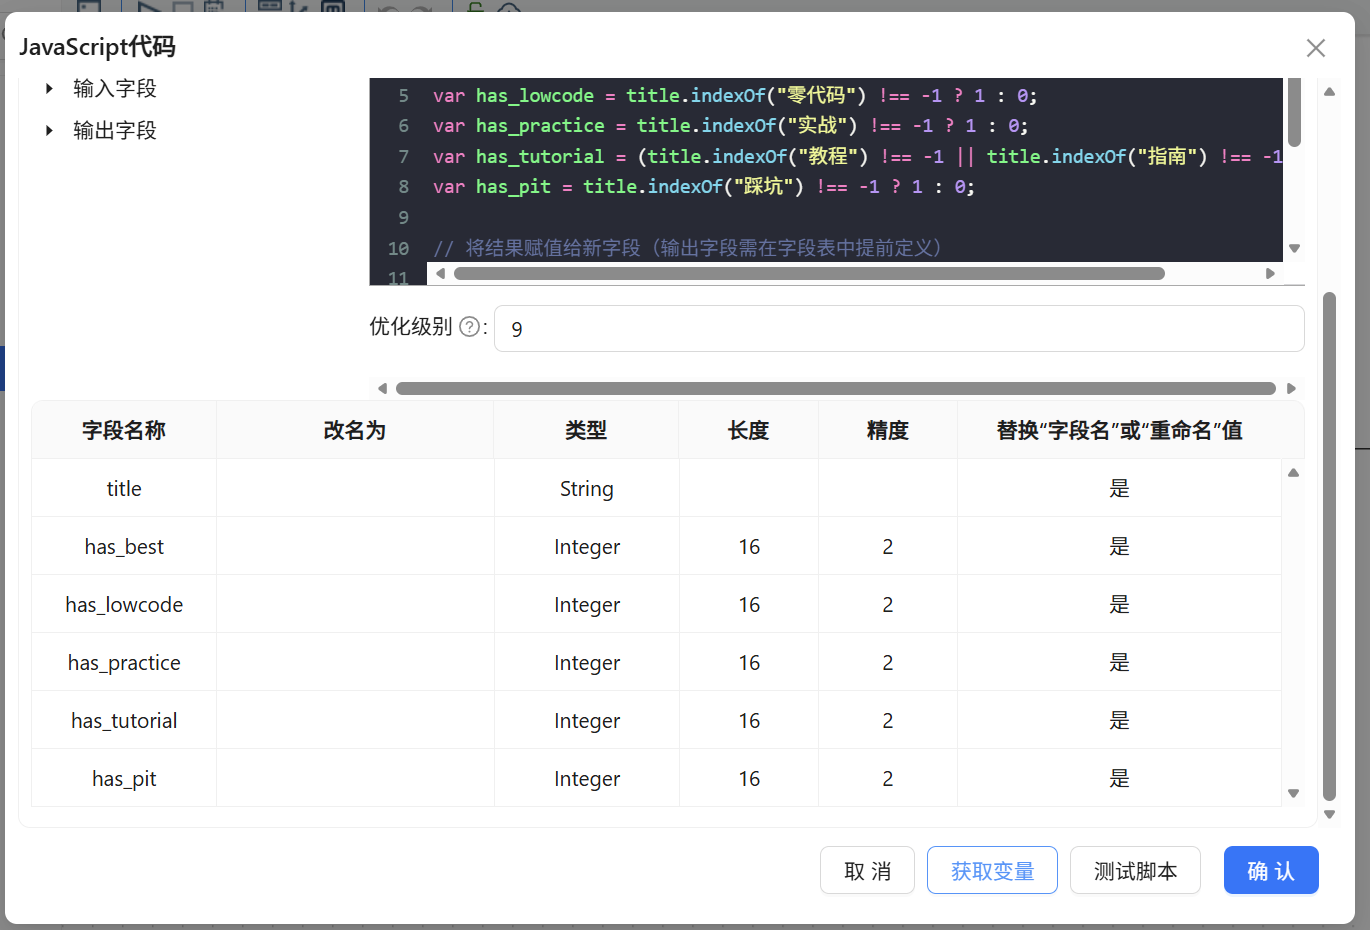This screenshot has height=930, width=1370.
Task: Expand the 输出字段 tree node
Action: tap(49, 131)
